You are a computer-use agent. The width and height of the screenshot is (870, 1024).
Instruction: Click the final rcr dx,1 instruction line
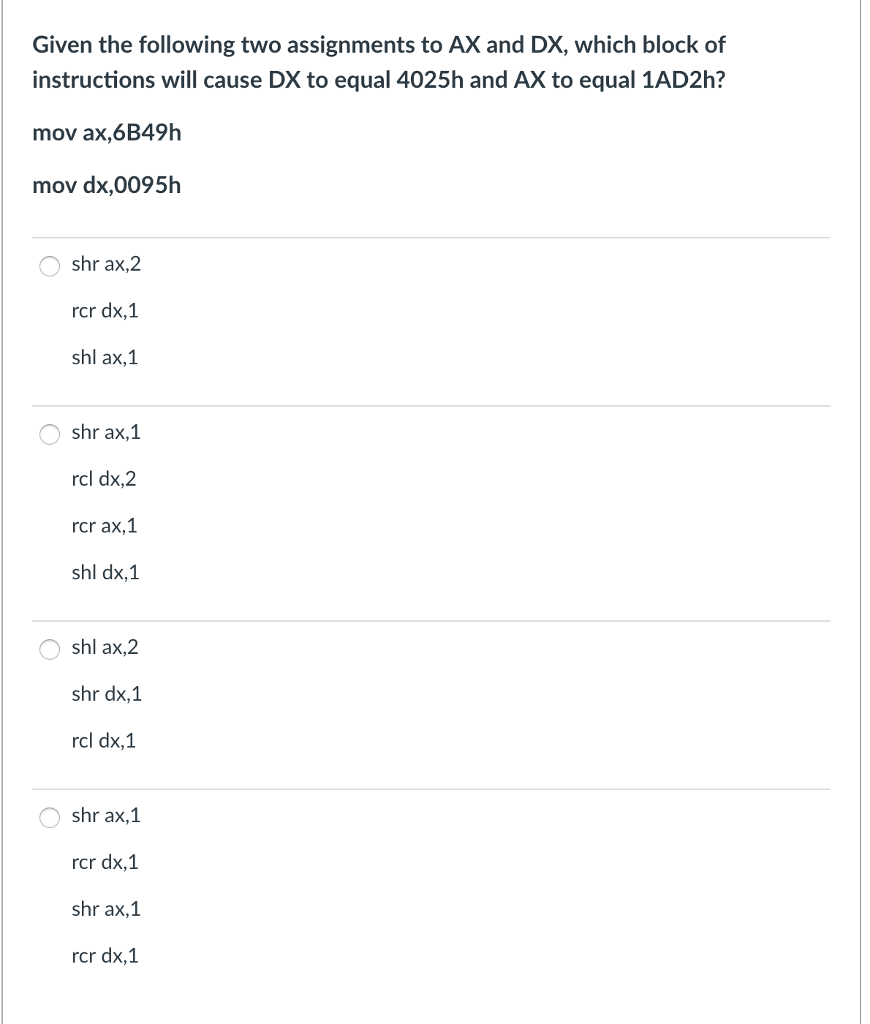click(x=103, y=955)
